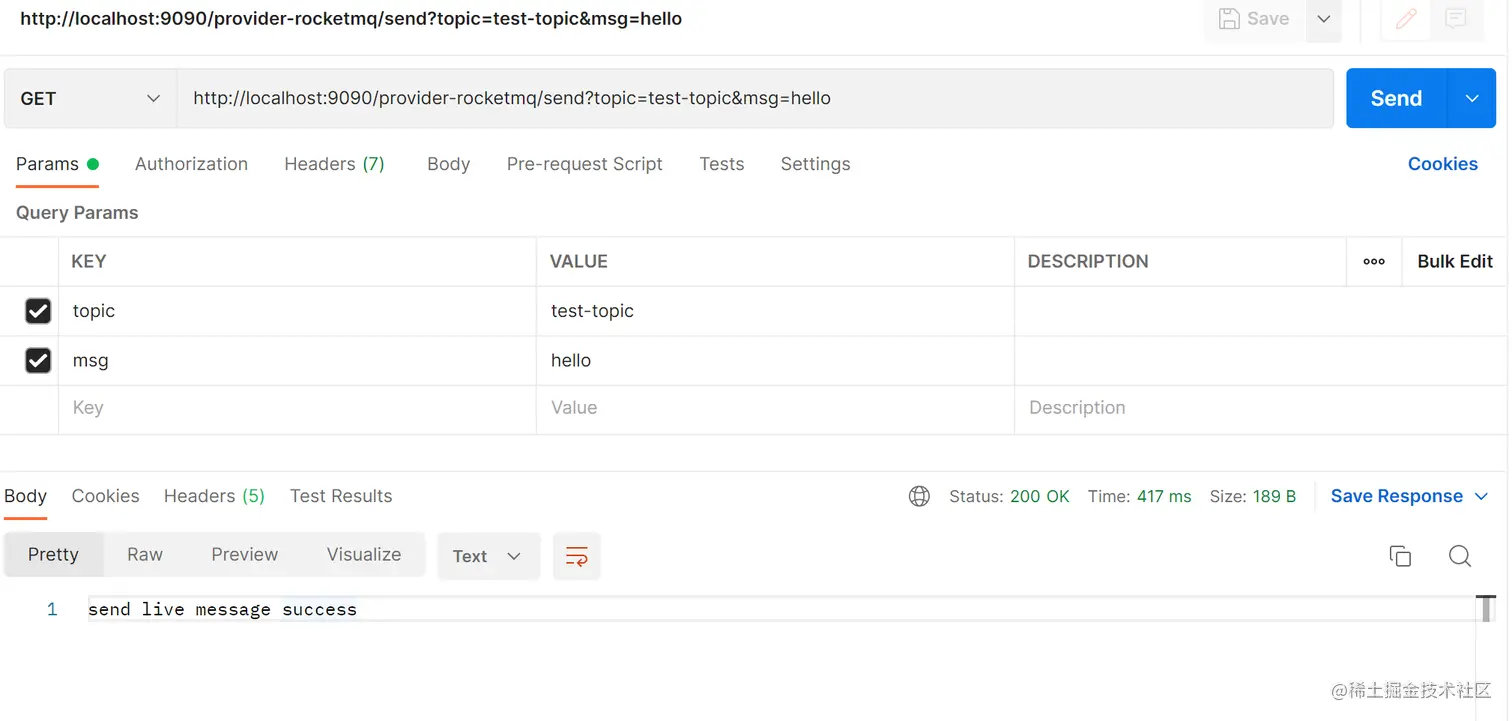Click the Time 417 ms text
The height and width of the screenshot is (721, 1512).
(x=1139, y=496)
